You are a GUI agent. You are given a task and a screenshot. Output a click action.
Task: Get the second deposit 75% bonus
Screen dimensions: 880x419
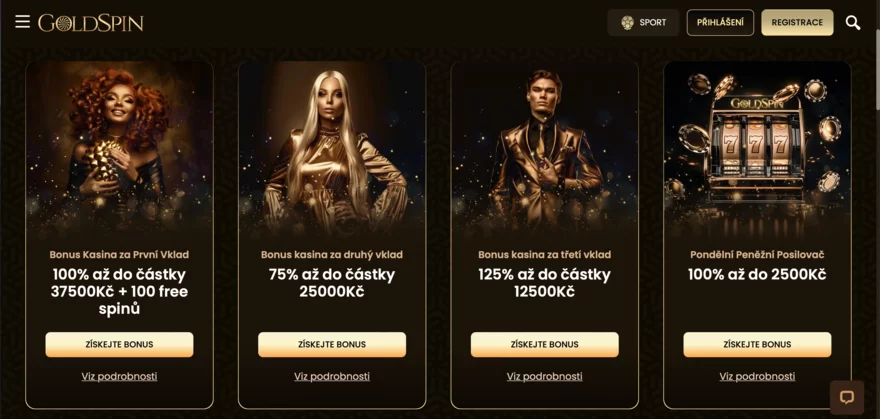tap(332, 344)
